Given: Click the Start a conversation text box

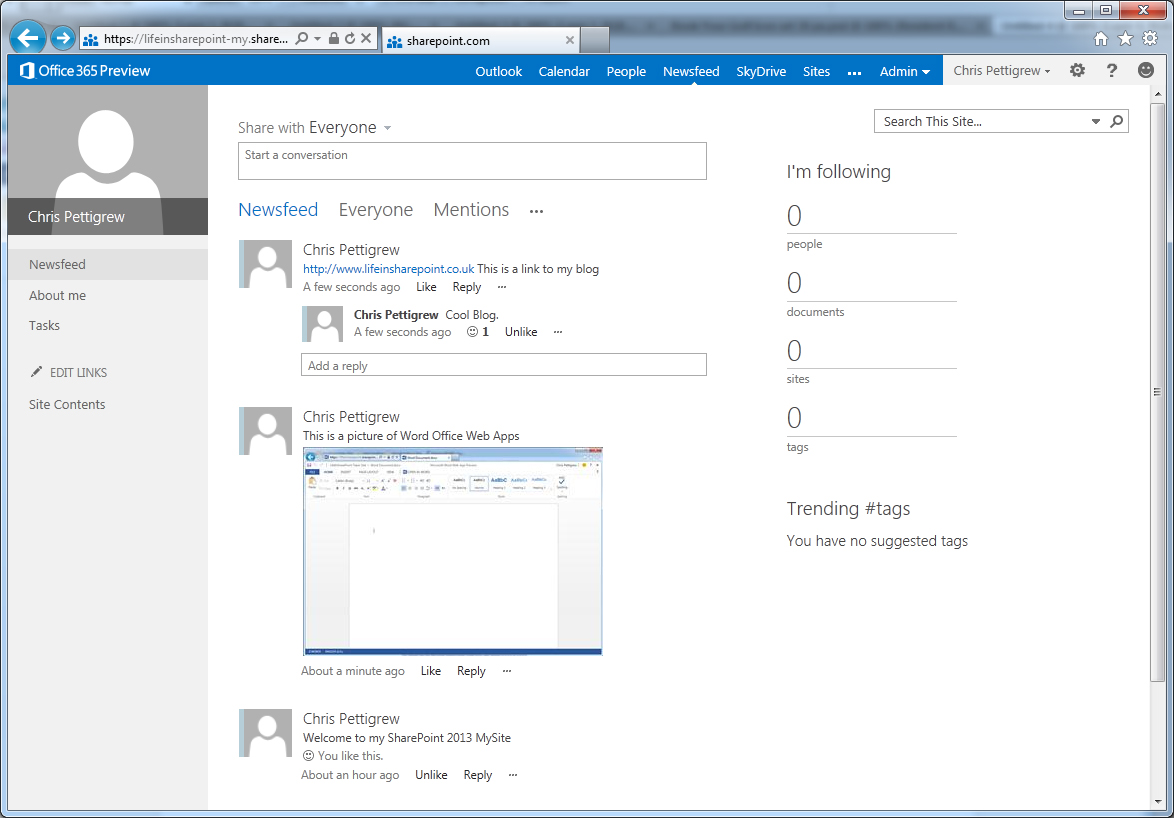Looking at the screenshot, I should 472,161.
